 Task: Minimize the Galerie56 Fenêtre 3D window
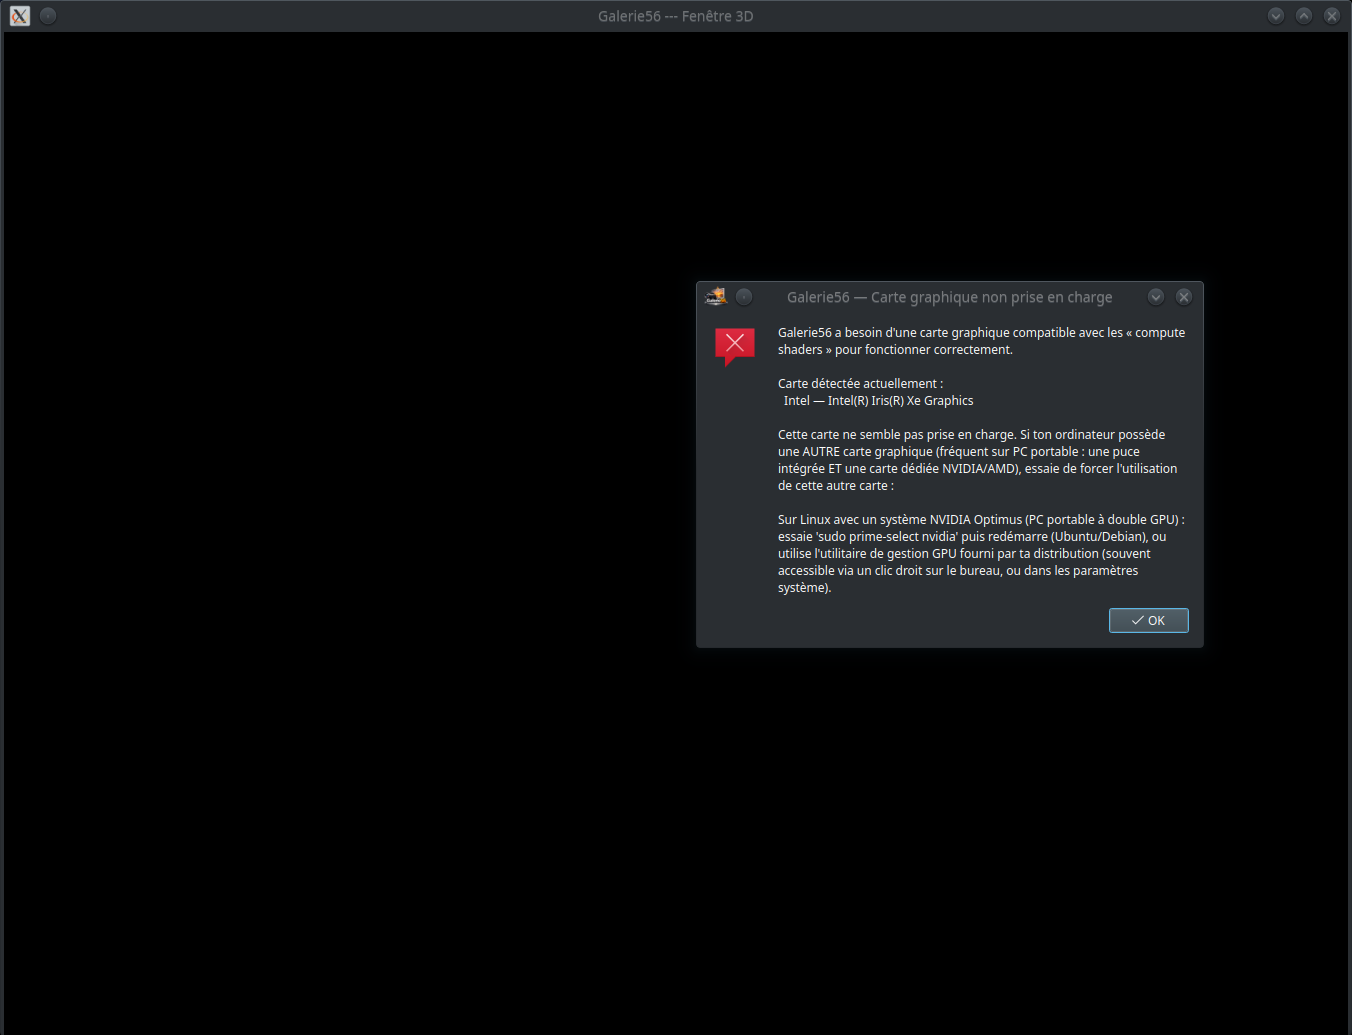pyautogui.click(x=1276, y=16)
